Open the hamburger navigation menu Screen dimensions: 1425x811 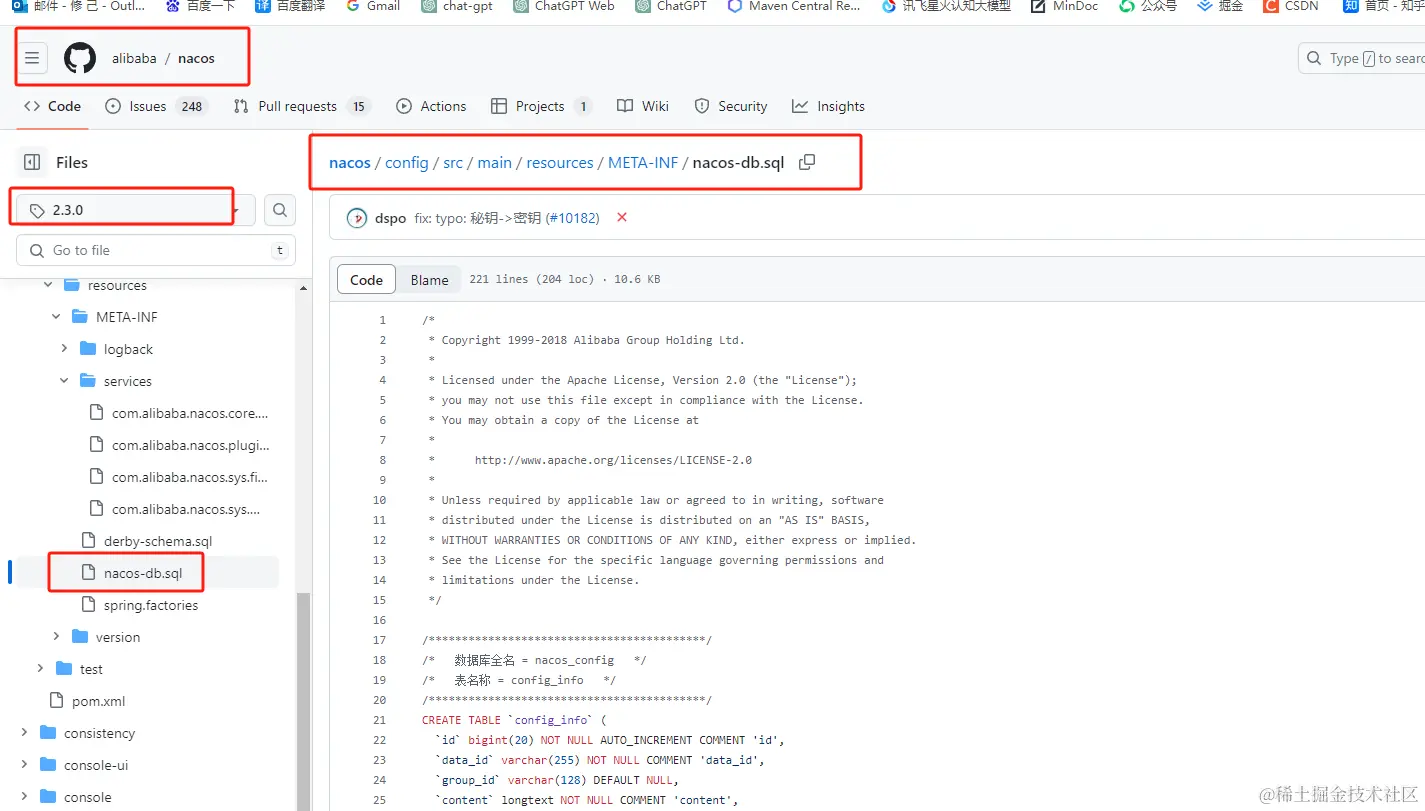click(32, 58)
